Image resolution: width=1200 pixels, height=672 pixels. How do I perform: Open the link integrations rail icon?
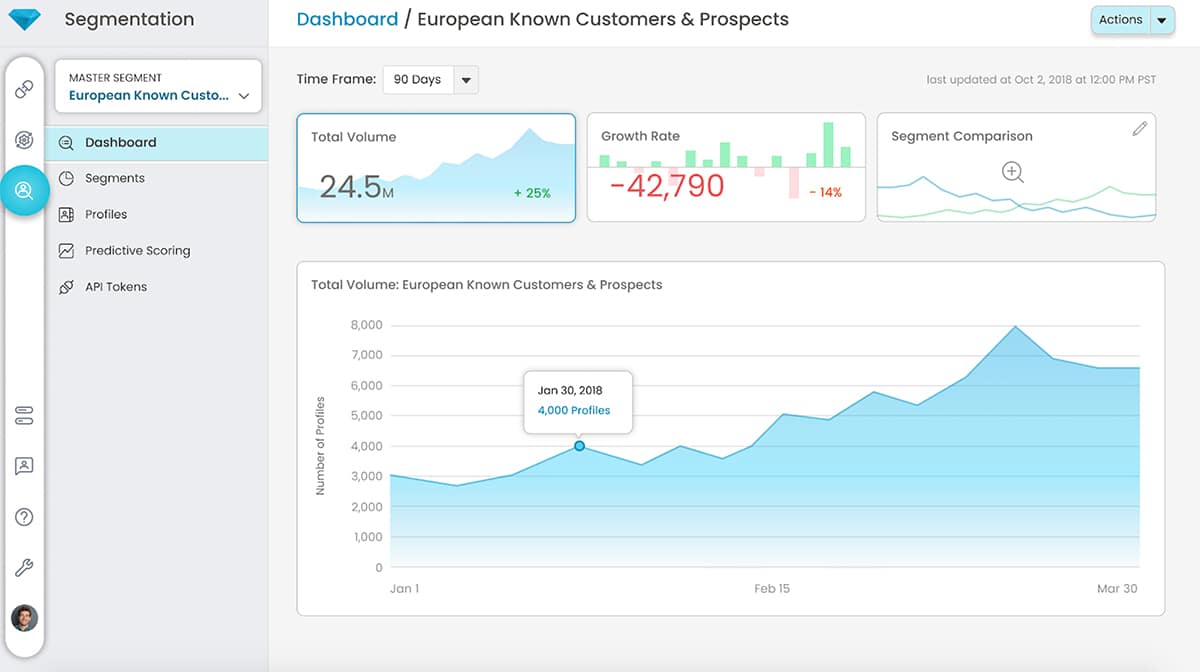coord(24,89)
